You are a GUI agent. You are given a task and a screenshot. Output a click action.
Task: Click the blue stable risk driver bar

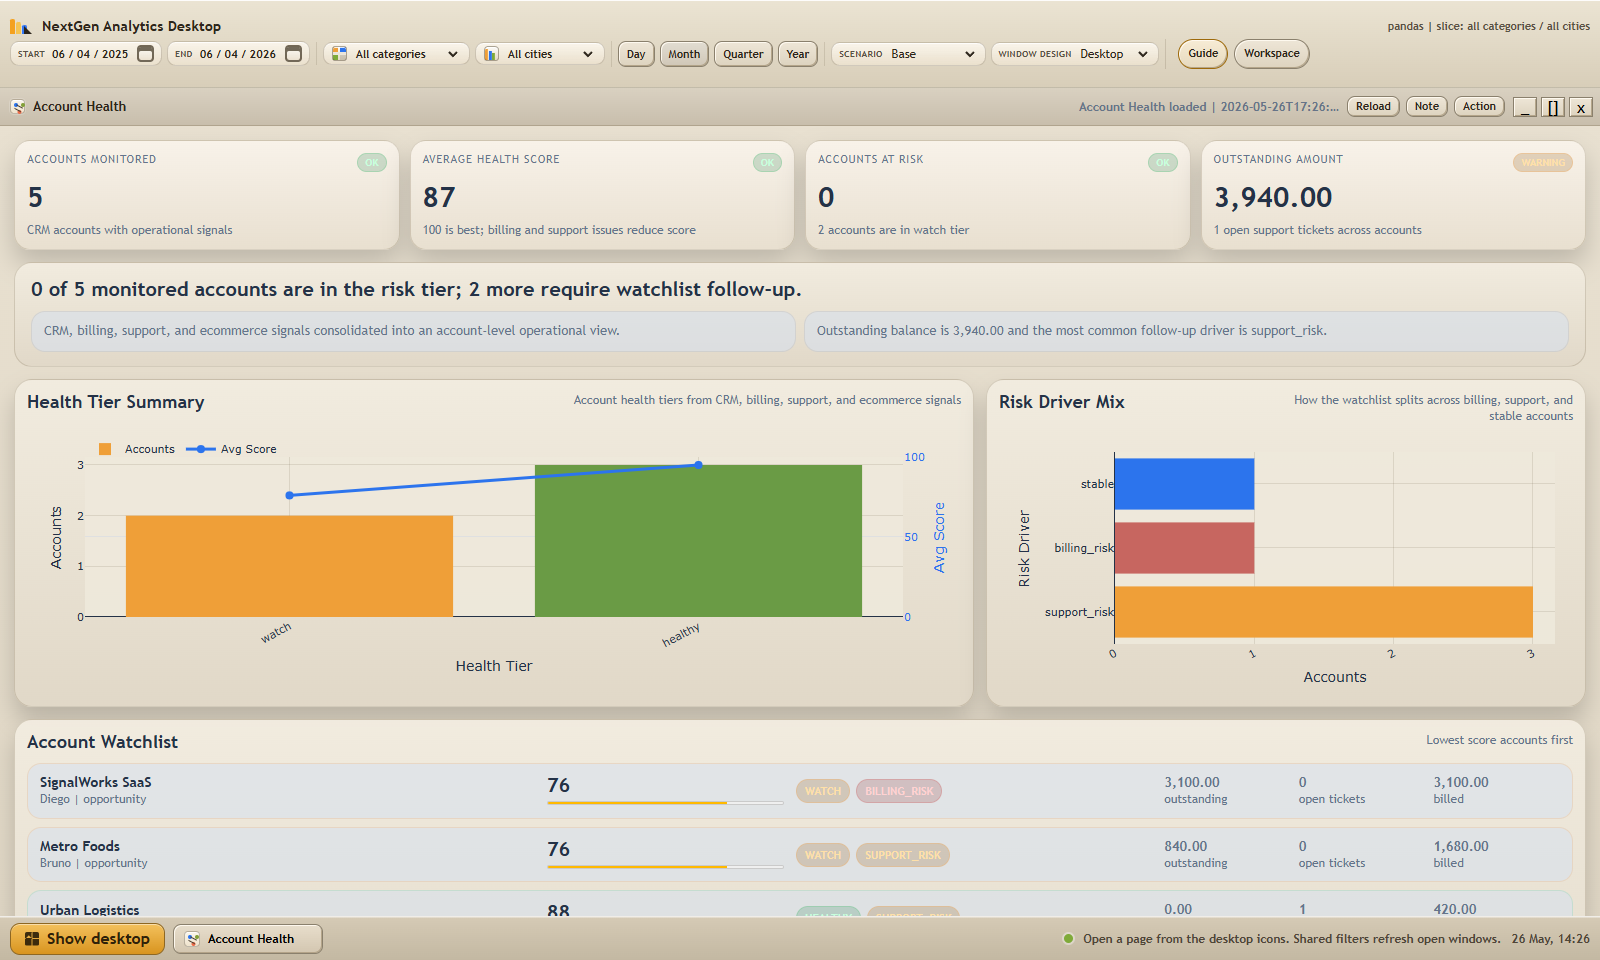point(1184,484)
